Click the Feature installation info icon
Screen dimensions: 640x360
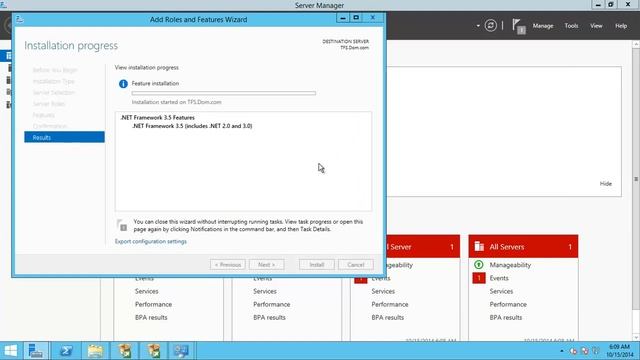123,84
